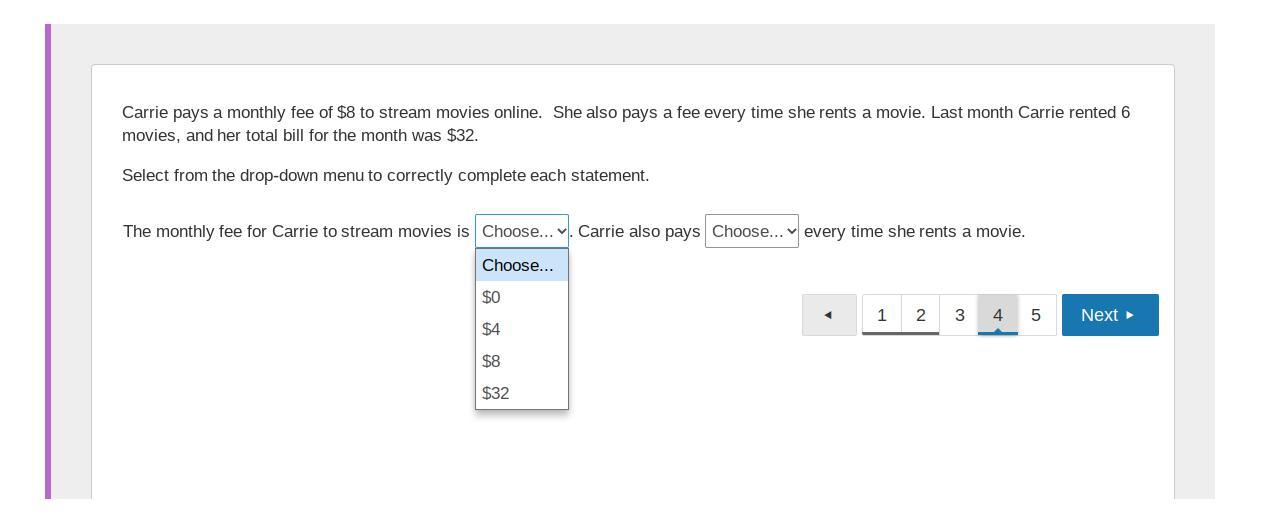This screenshot has width=1281, height=514.
Task: Click the 'Select from the drop-down menu' instruction
Action: [385, 176]
